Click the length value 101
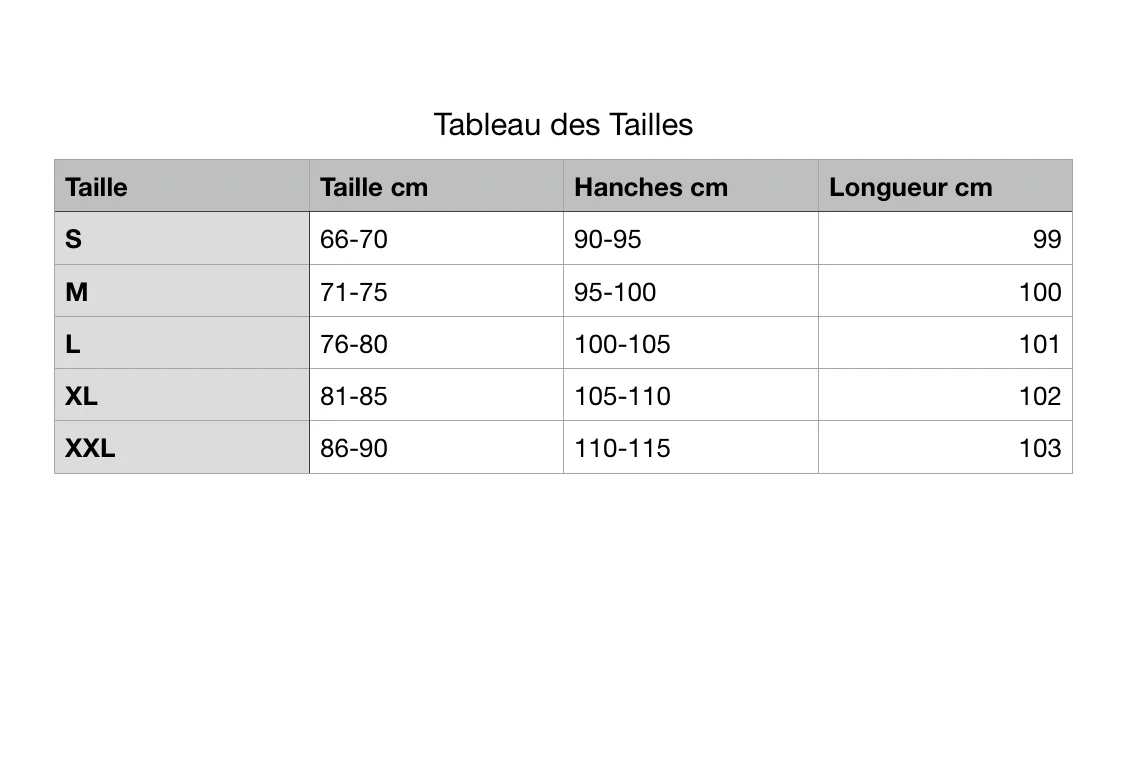The image size is (1125, 771). click(x=1039, y=344)
